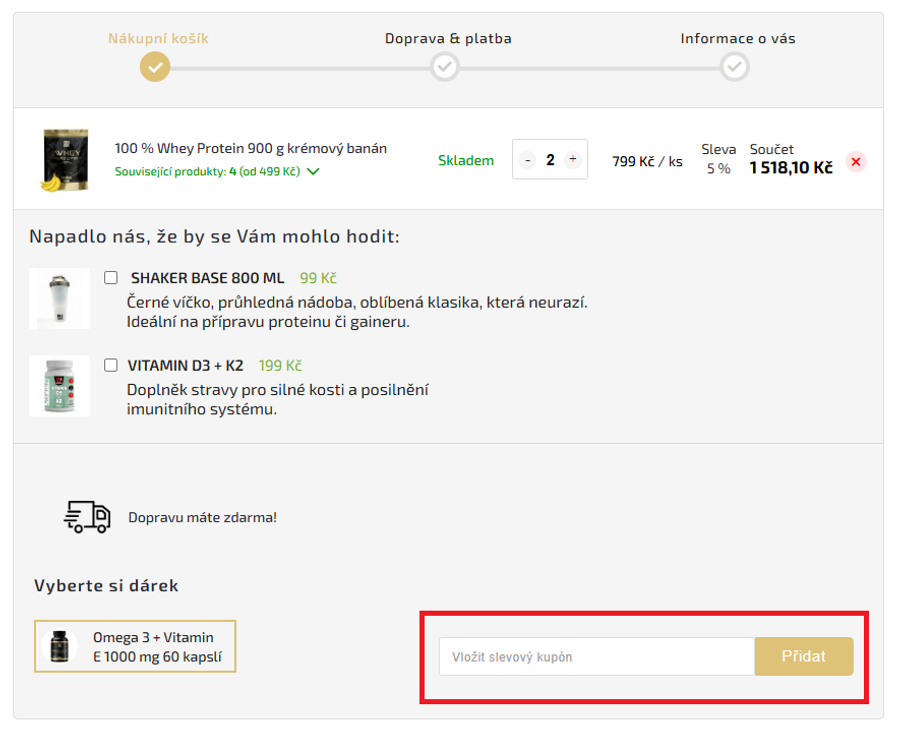The image size is (900, 729).
Task: Select the Omega 3 + Vitamin E gift
Action: pos(135,647)
